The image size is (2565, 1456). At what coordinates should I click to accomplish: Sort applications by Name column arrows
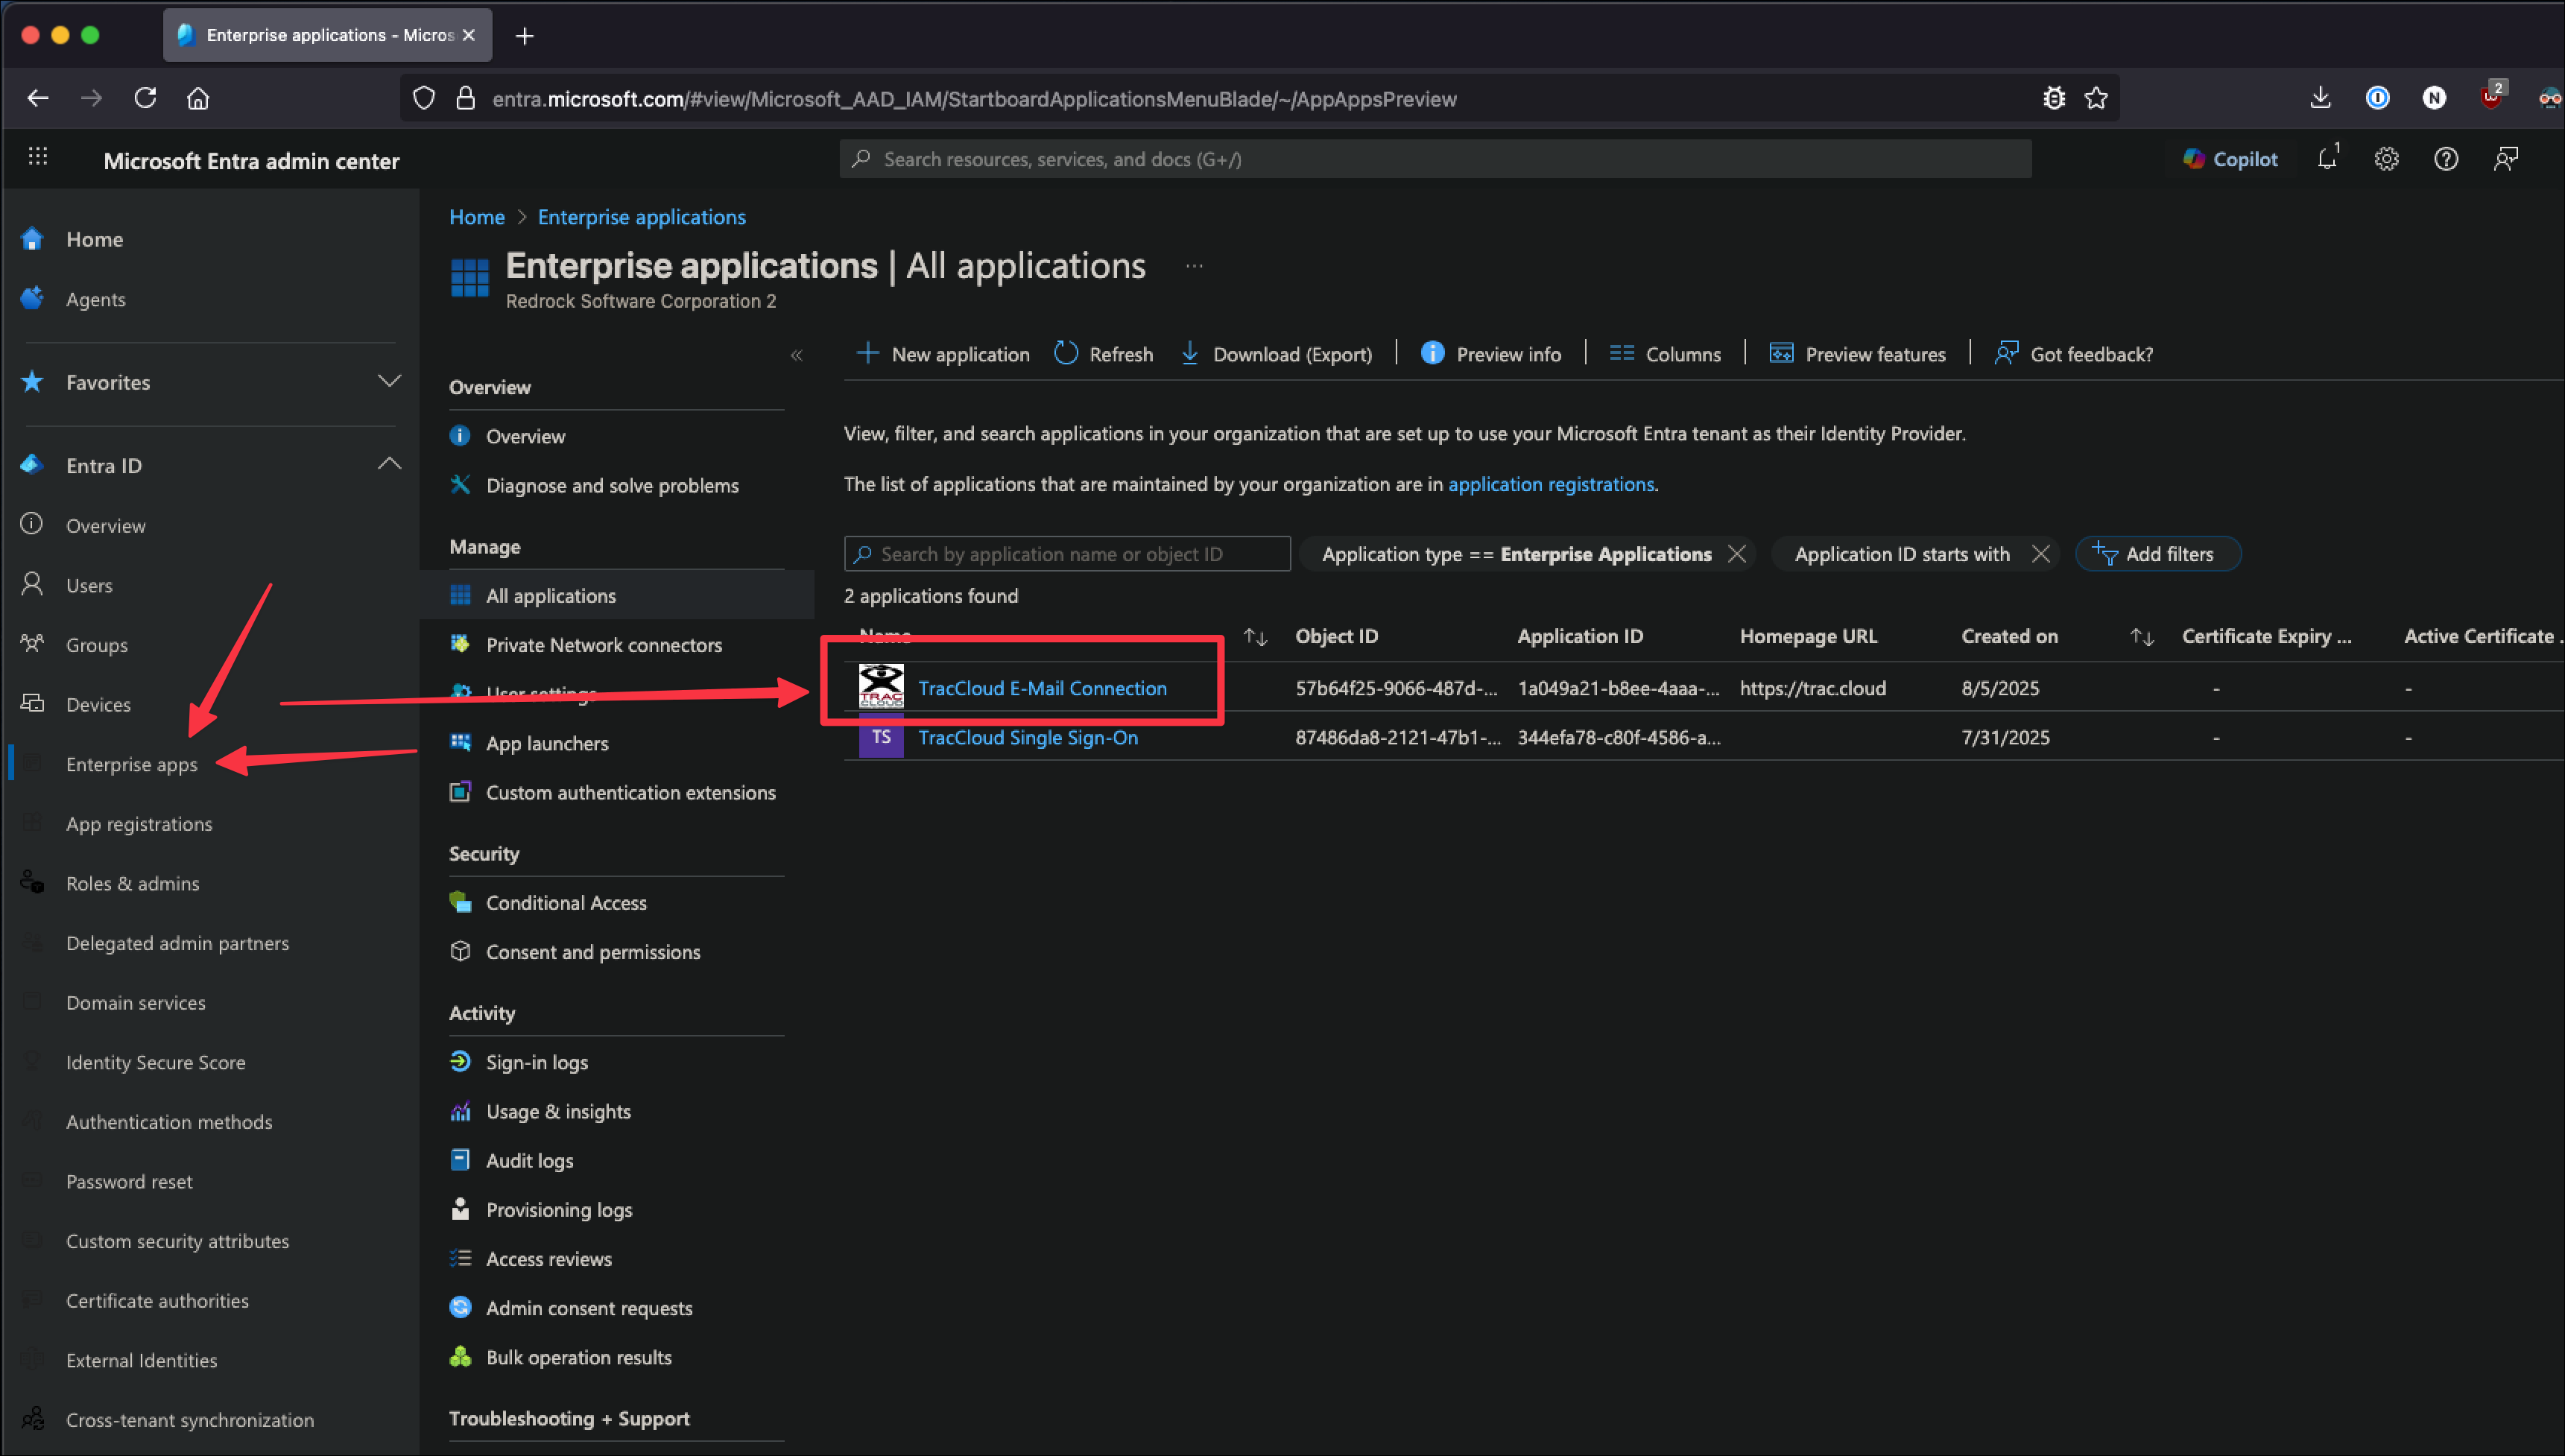[1255, 637]
